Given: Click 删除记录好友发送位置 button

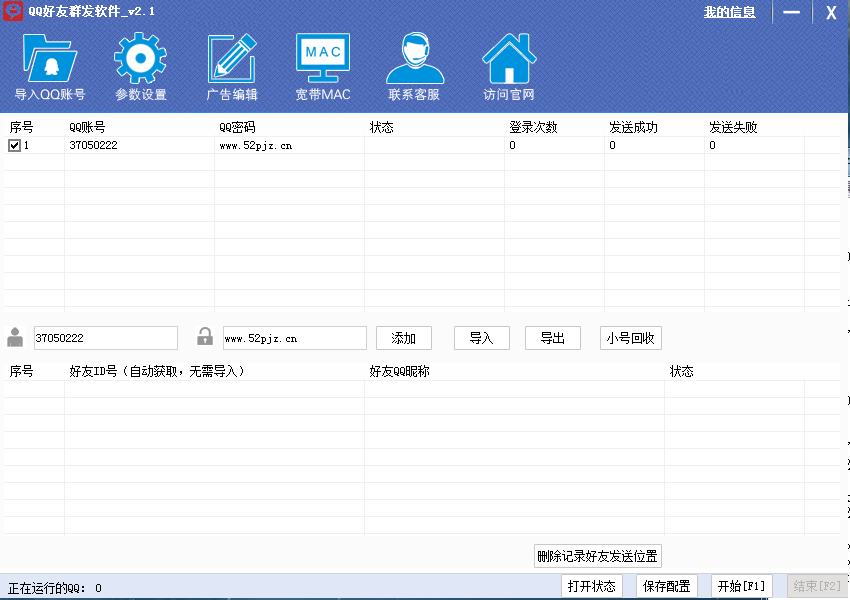Looking at the screenshot, I should pos(598,556).
